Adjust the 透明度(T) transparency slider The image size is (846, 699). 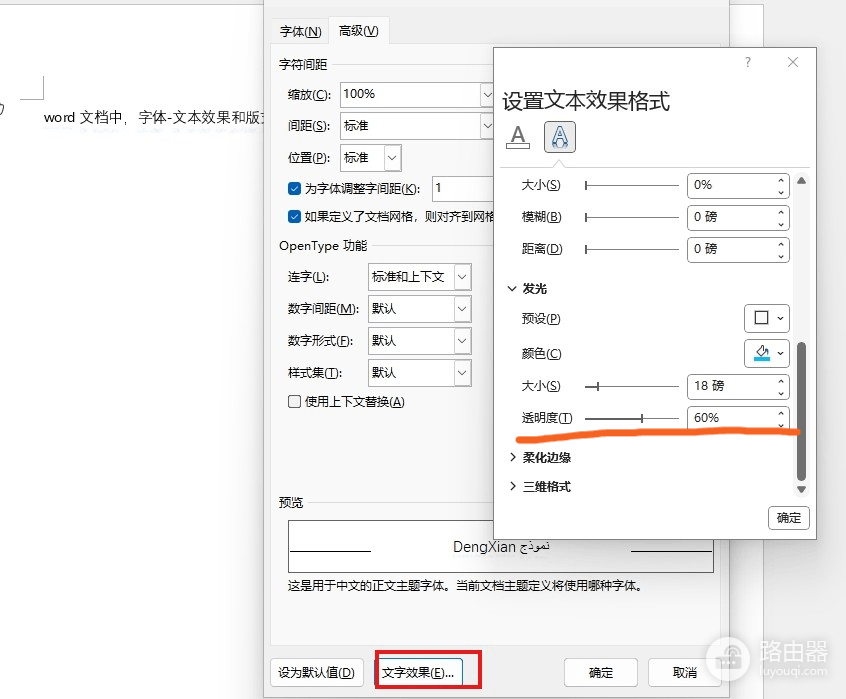click(x=632, y=418)
